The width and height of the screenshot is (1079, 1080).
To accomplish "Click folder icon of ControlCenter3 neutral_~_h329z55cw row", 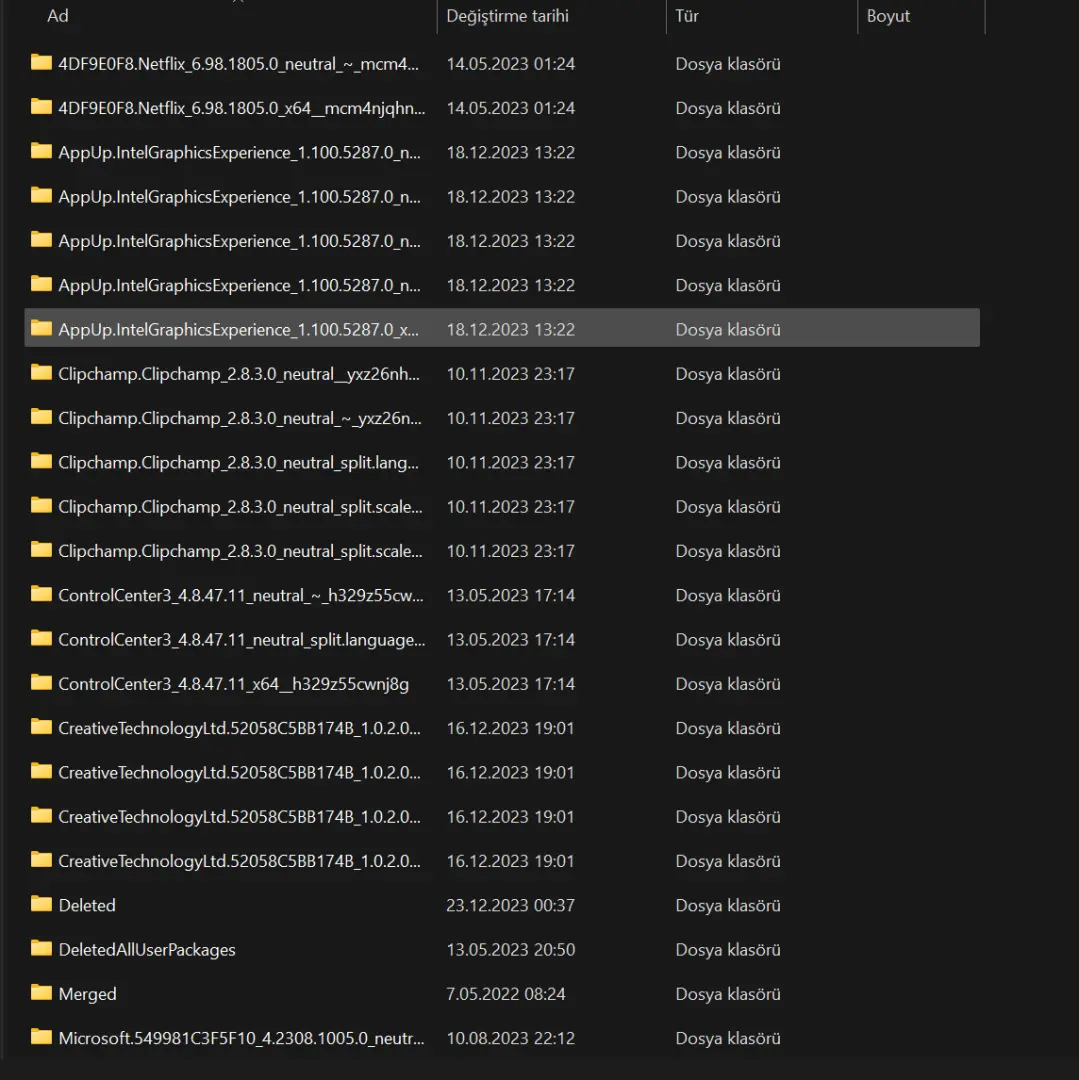I will [41, 594].
